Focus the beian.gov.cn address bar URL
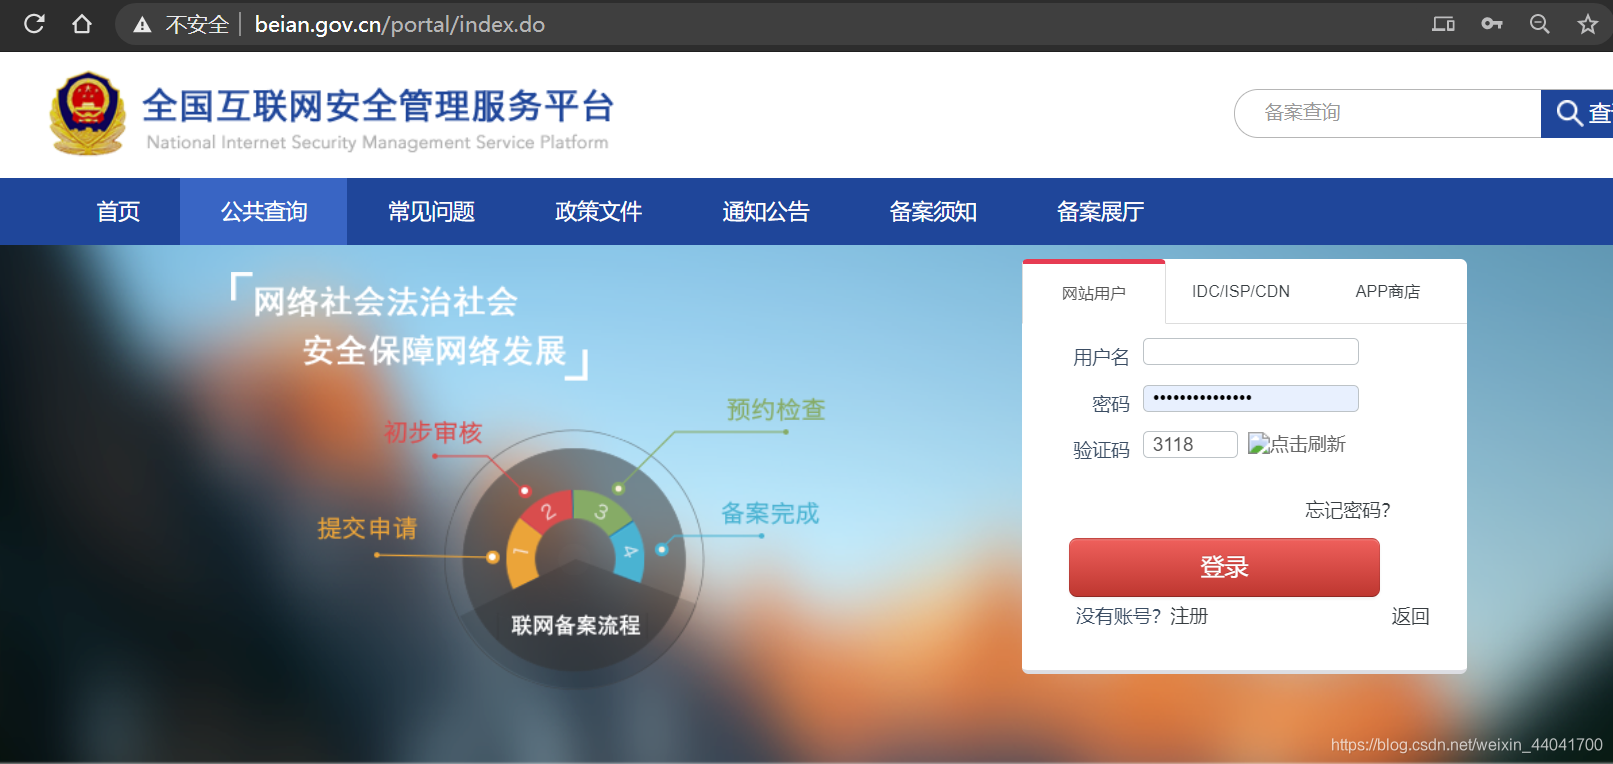 [399, 24]
